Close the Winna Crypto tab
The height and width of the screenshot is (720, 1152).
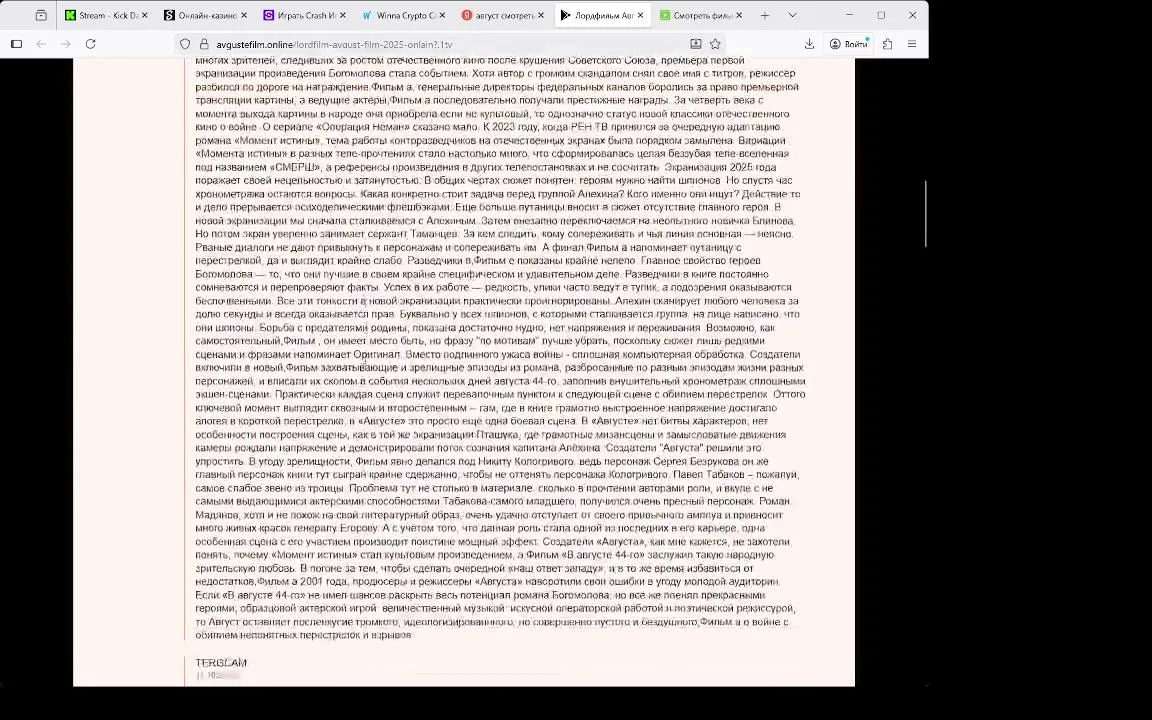(442, 15)
